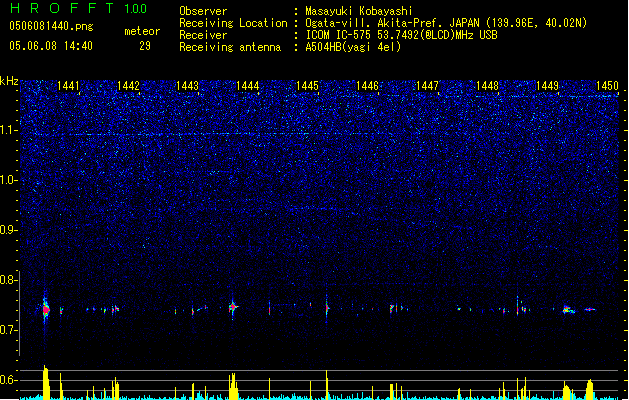629x400 pixels.
Task: Click the kHz axis unit label
Action: click(9, 81)
